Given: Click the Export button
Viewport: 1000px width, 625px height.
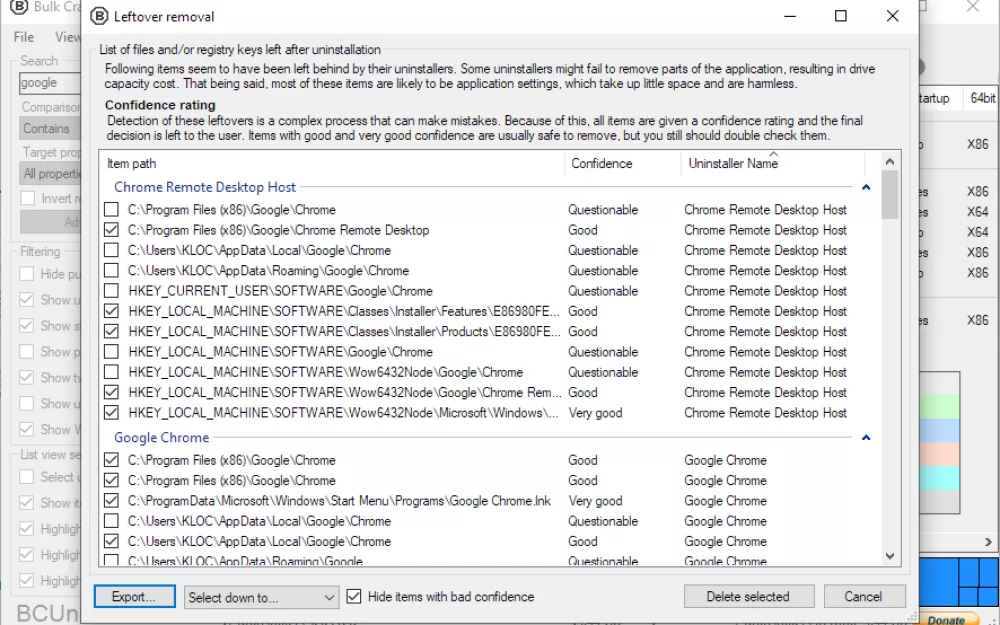Looking at the screenshot, I should pos(134,596).
